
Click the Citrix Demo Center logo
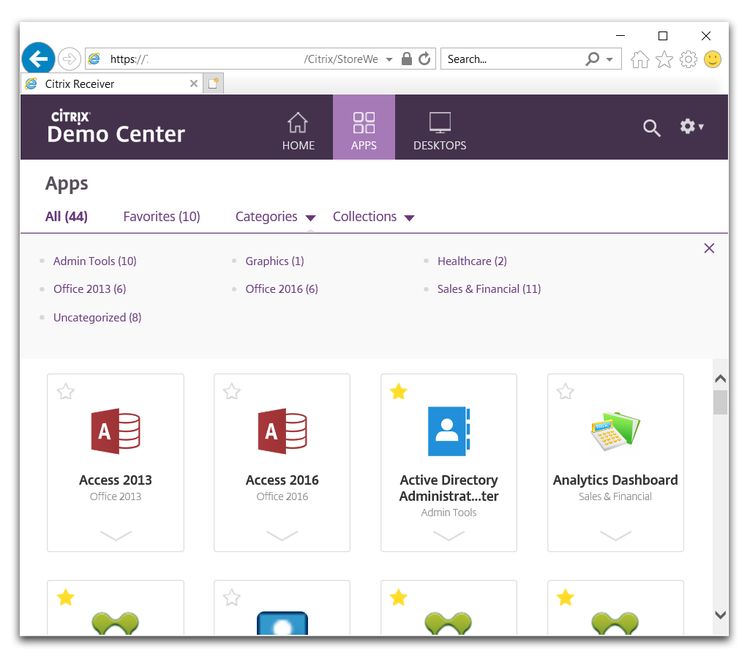point(115,127)
